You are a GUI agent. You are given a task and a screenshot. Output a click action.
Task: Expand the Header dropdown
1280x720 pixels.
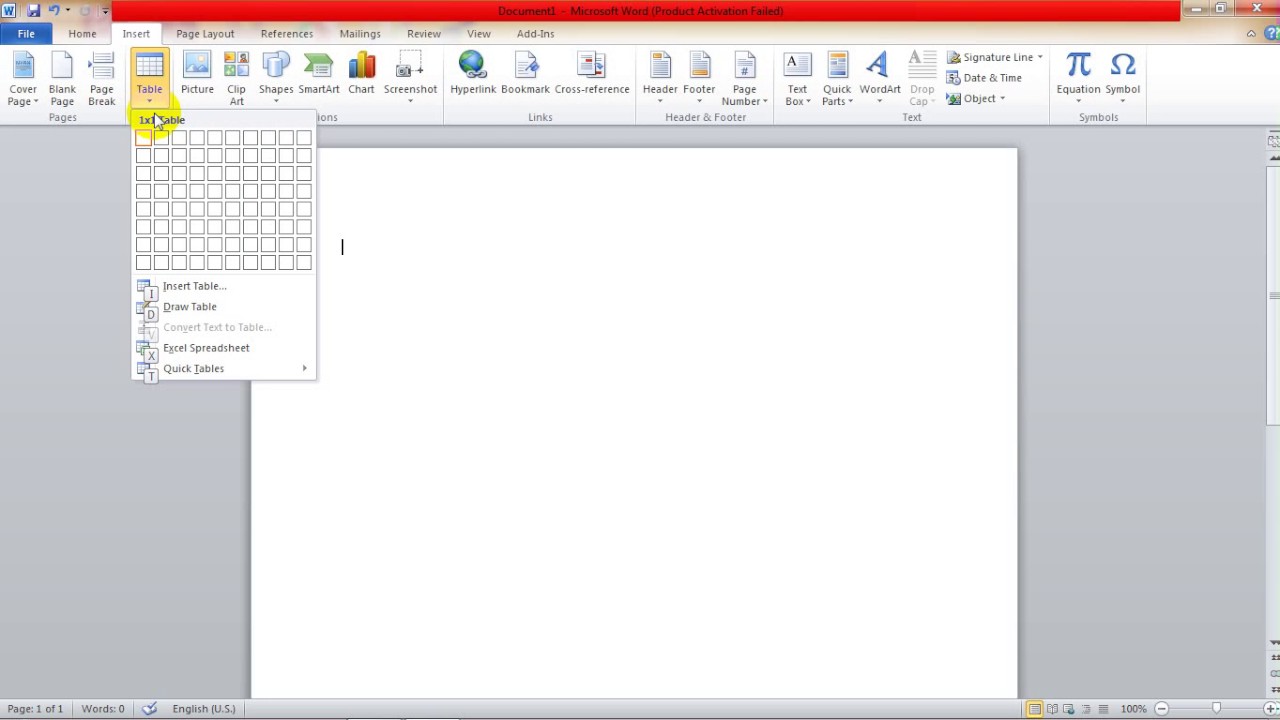(x=660, y=78)
